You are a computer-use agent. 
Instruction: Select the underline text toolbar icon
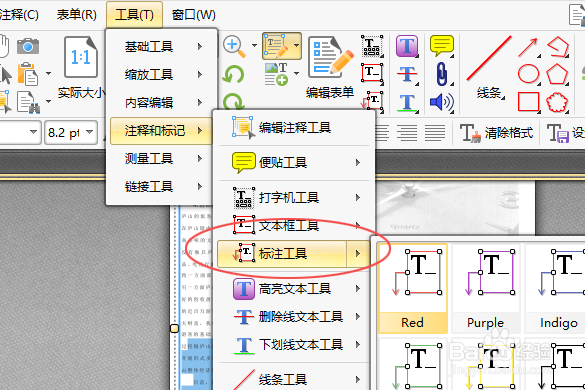(x=407, y=103)
